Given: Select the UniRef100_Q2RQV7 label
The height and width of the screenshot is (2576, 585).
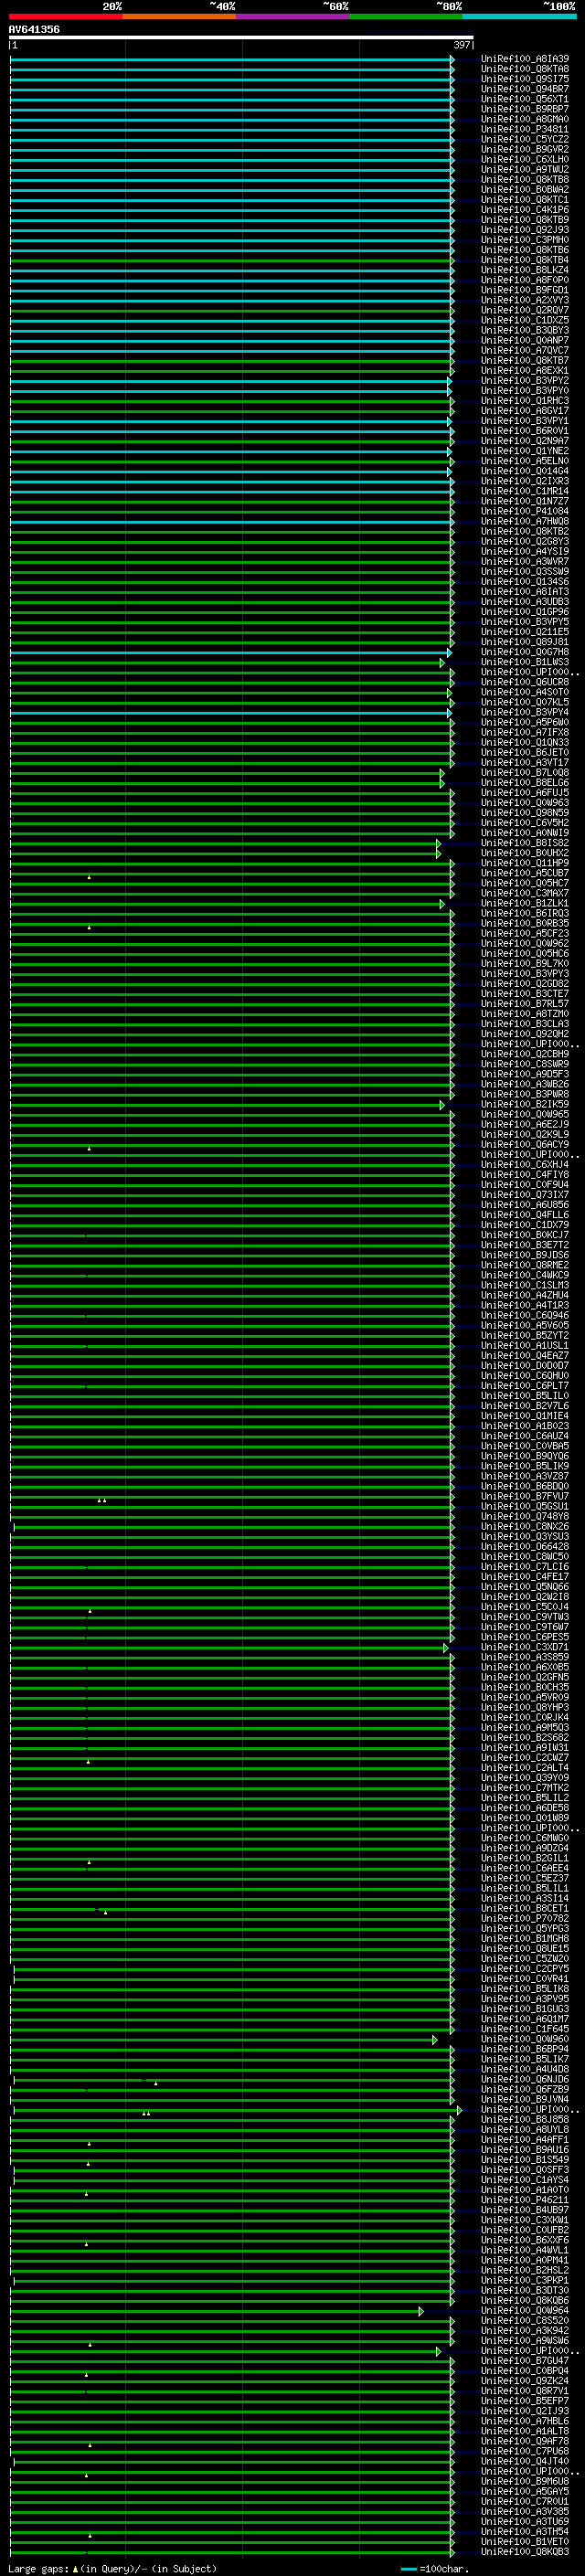Looking at the screenshot, I should tap(525, 310).
